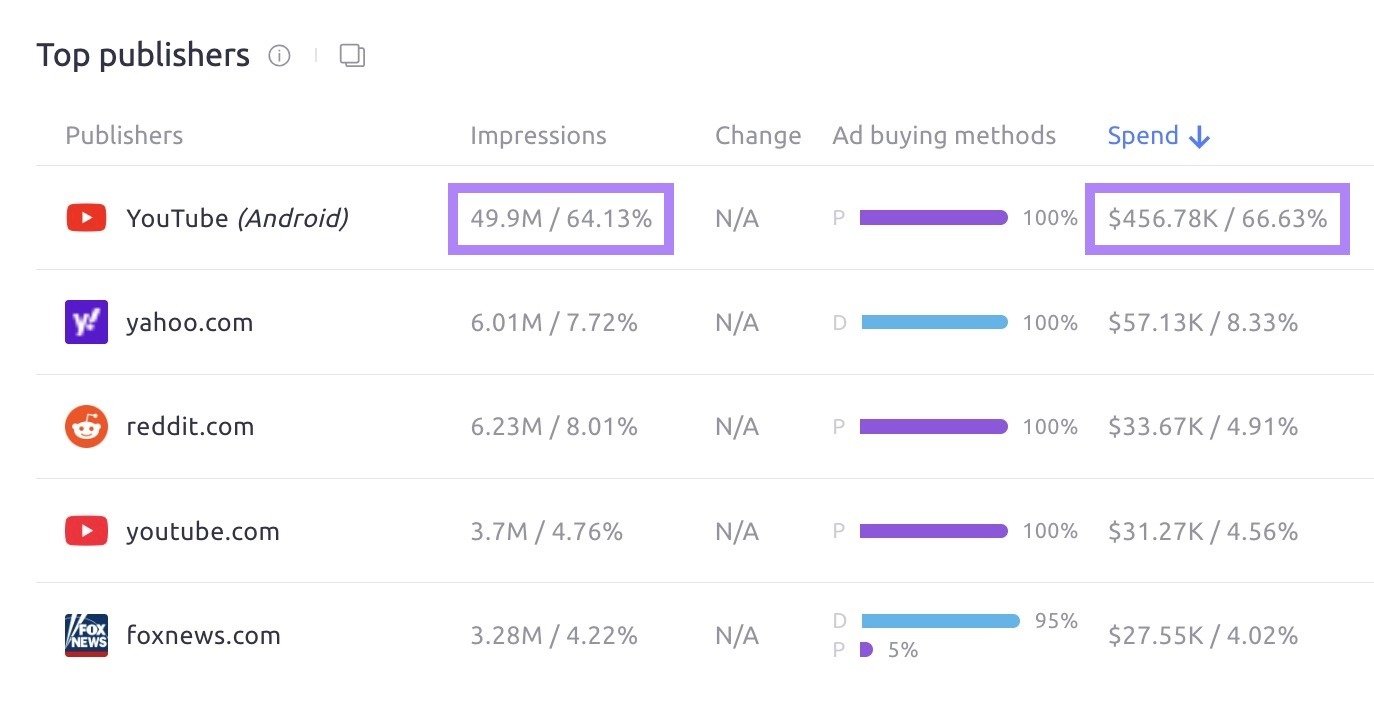This screenshot has height=710, width=1374.
Task: Select the Fox News logo icon
Action: [x=86, y=635]
